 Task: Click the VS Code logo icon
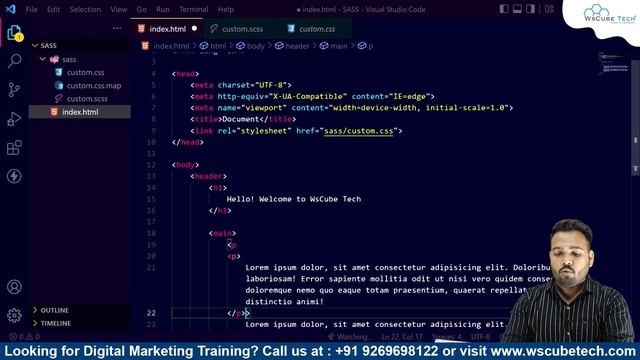tap(11, 9)
